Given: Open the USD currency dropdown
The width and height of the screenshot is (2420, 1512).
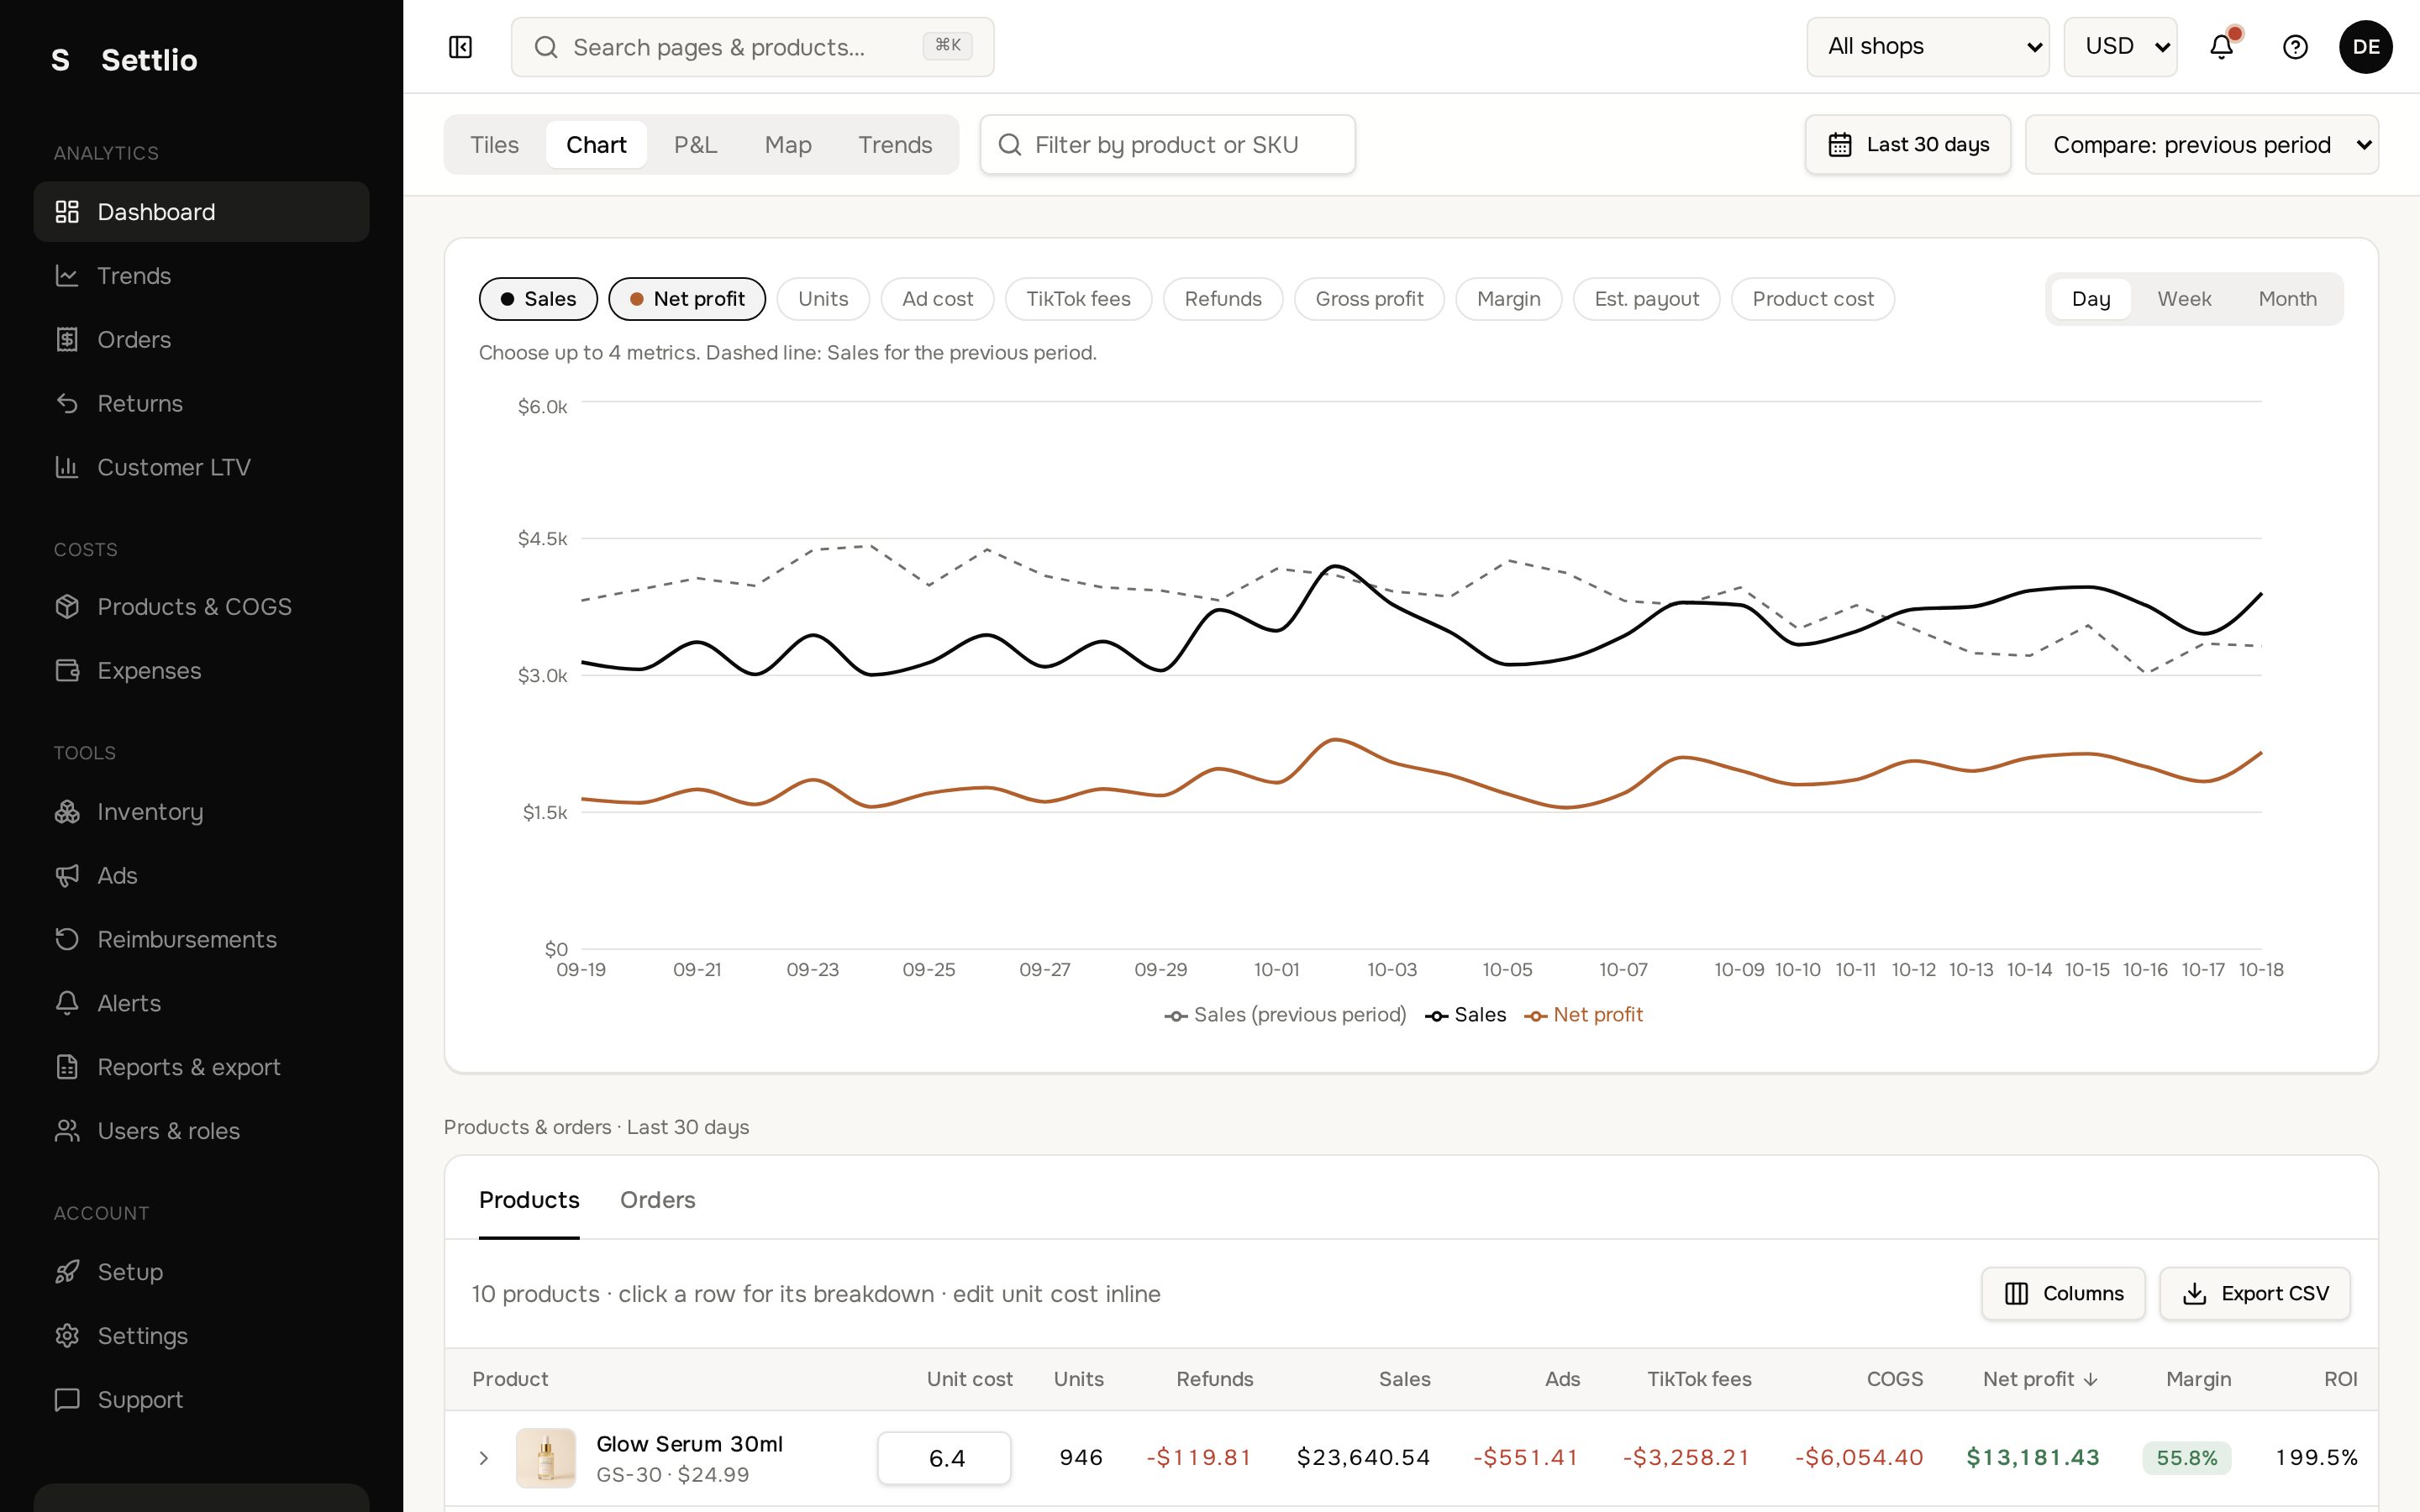Looking at the screenshot, I should tap(2121, 47).
